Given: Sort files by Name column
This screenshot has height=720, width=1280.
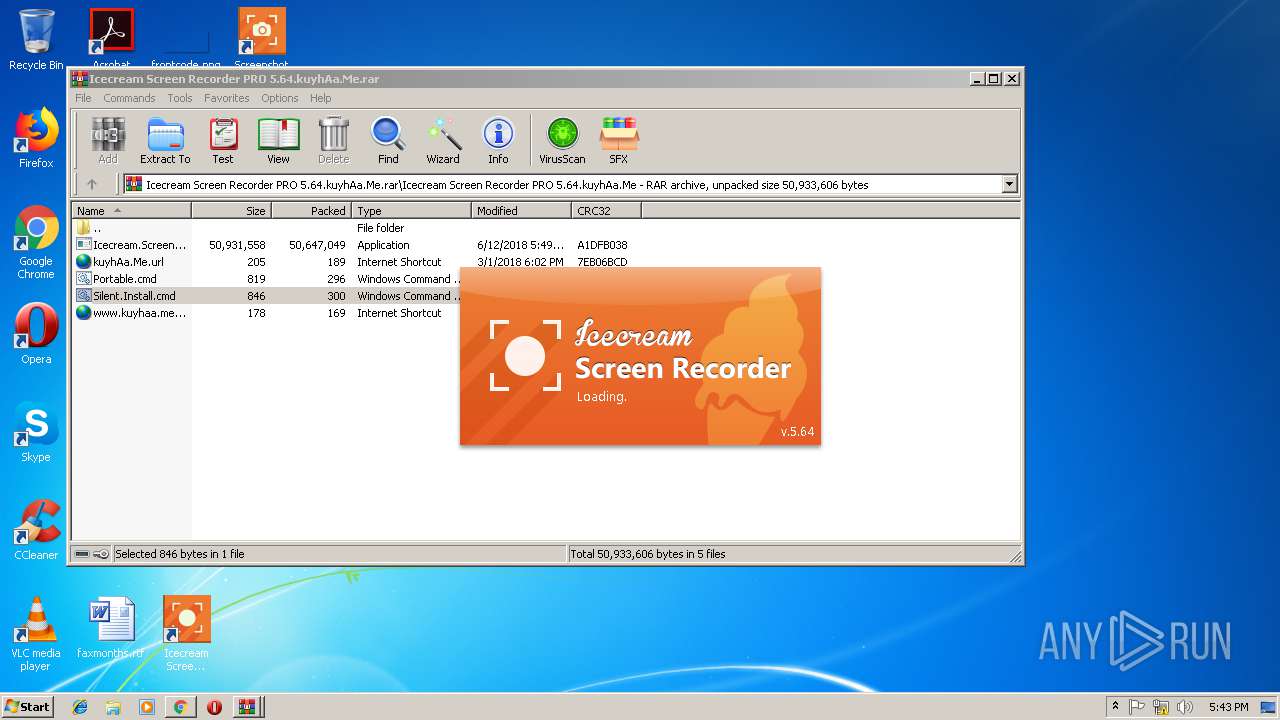Looking at the screenshot, I should (x=131, y=211).
